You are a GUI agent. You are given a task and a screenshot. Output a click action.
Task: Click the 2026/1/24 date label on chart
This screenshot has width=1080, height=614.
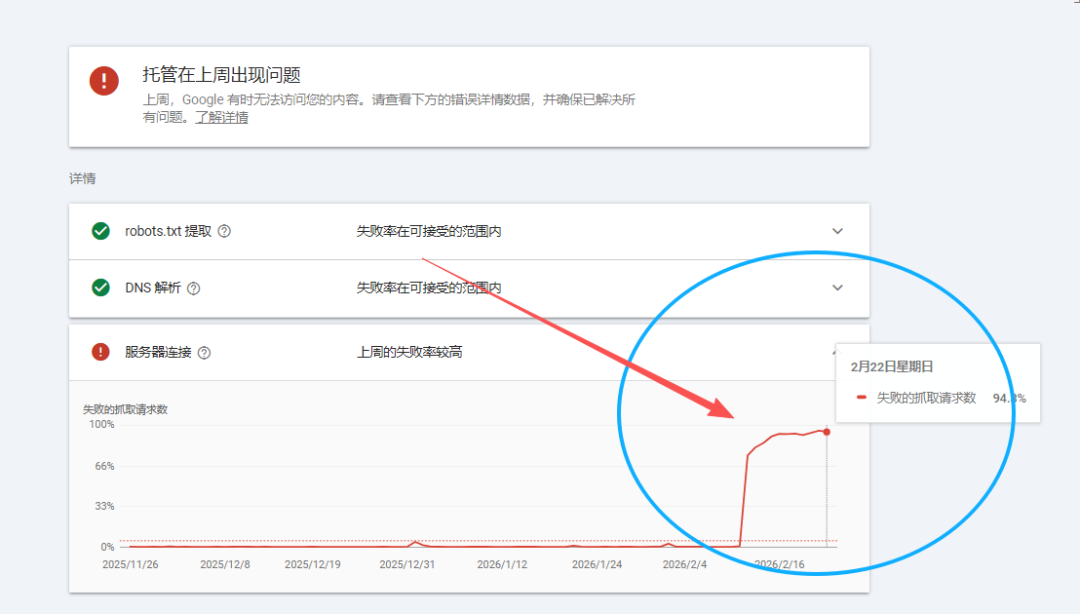(596, 564)
